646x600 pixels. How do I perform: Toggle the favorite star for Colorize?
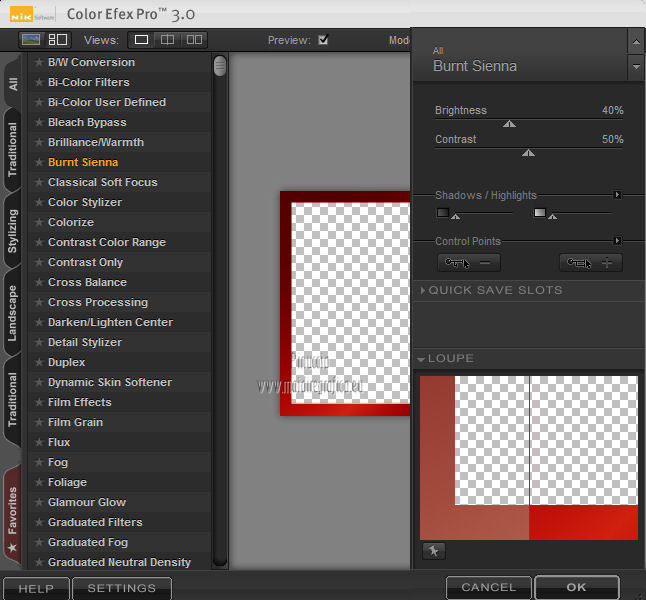click(39, 223)
